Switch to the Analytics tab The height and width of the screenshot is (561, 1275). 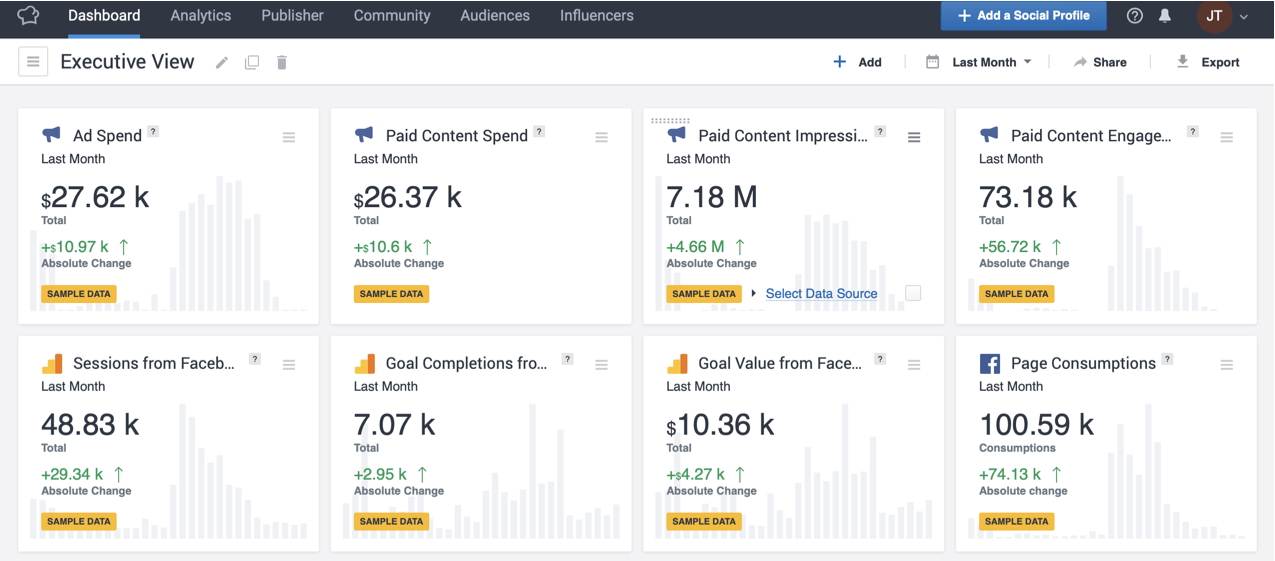(200, 16)
